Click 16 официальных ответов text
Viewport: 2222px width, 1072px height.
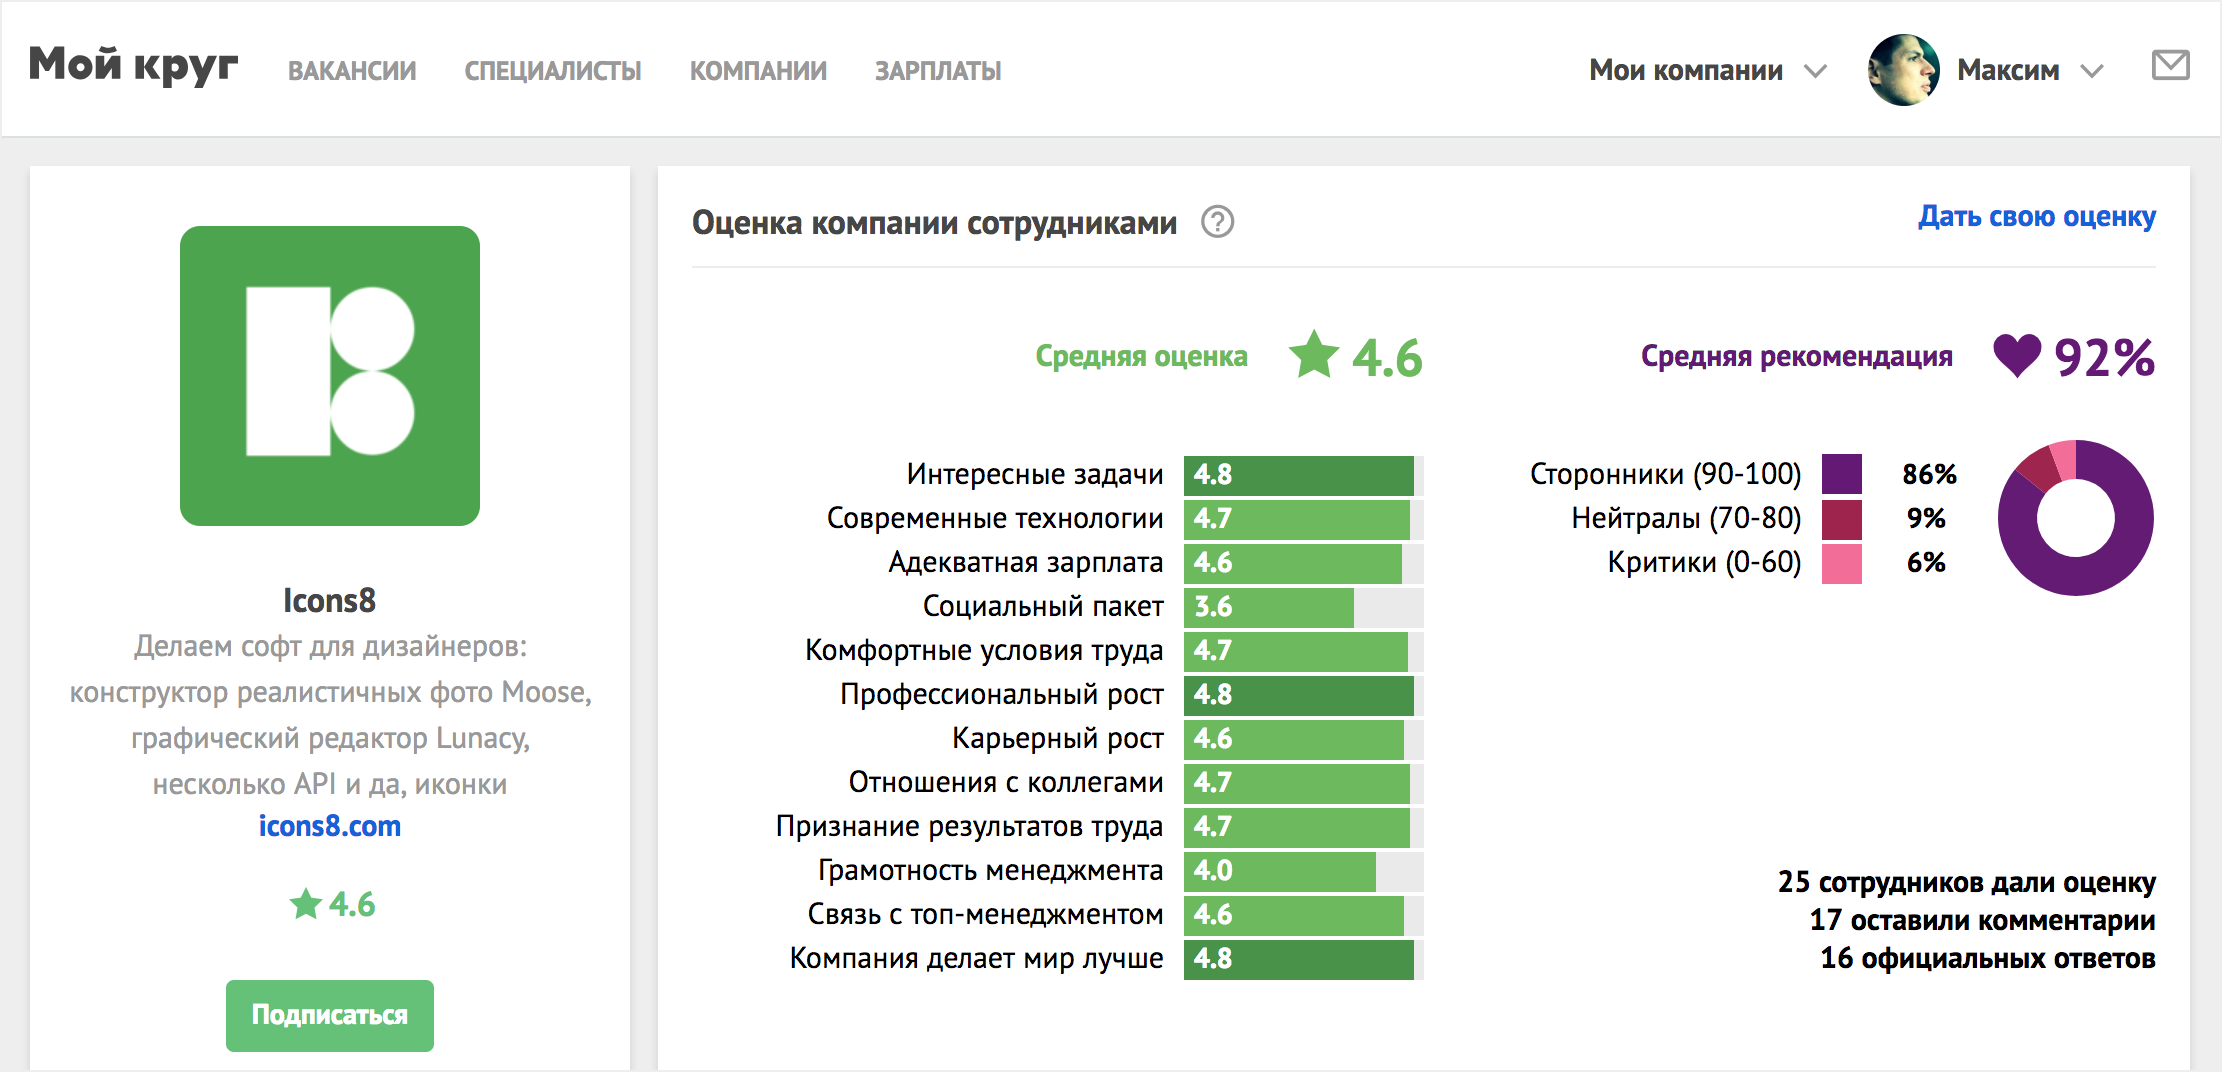pos(1987,958)
